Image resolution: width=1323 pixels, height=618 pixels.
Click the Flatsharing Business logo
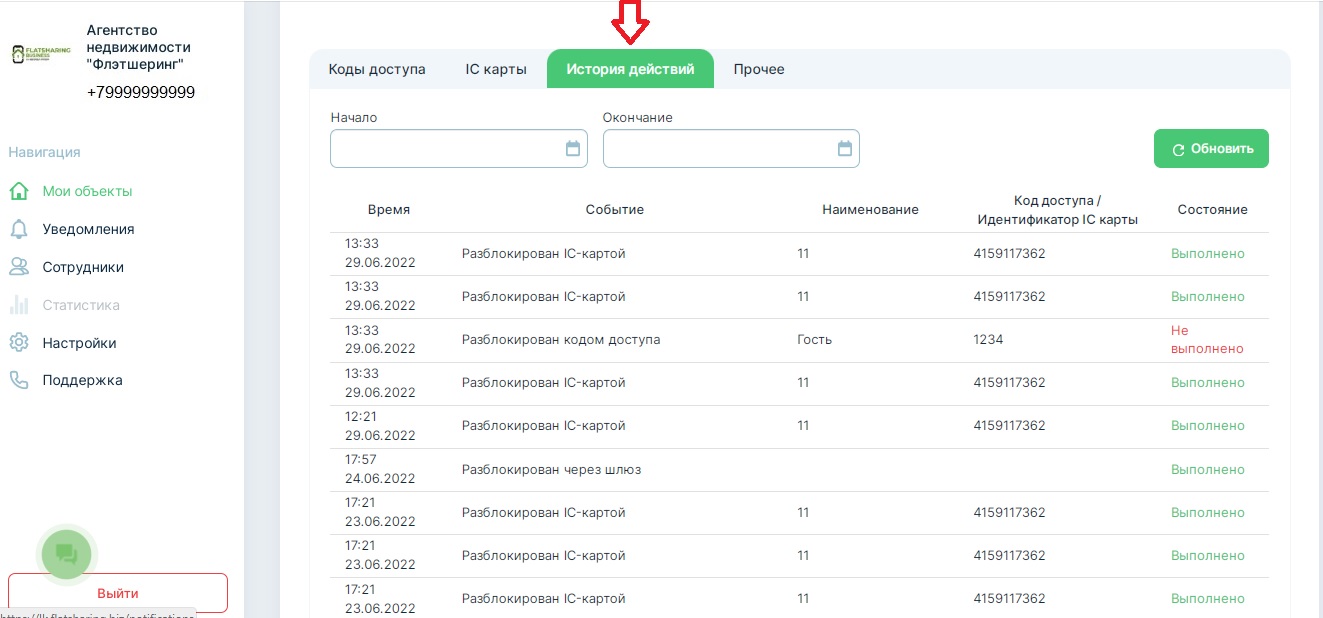click(x=41, y=54)
